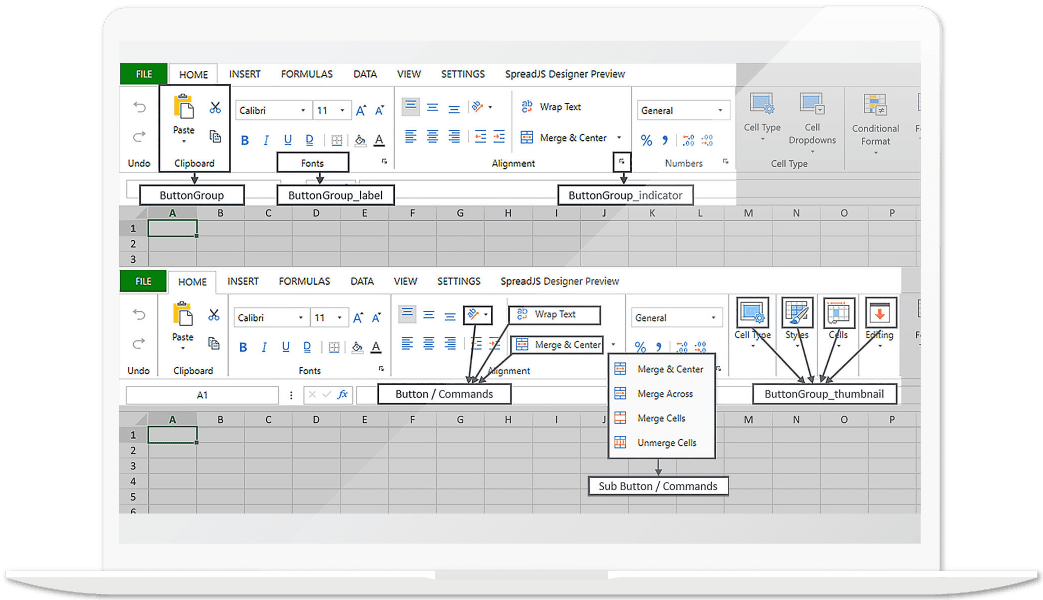The height and width of the screenshot is (600, 1043).
Task: Click the percent style icon in upper ribbon
Action: click(x=646, y=140)
